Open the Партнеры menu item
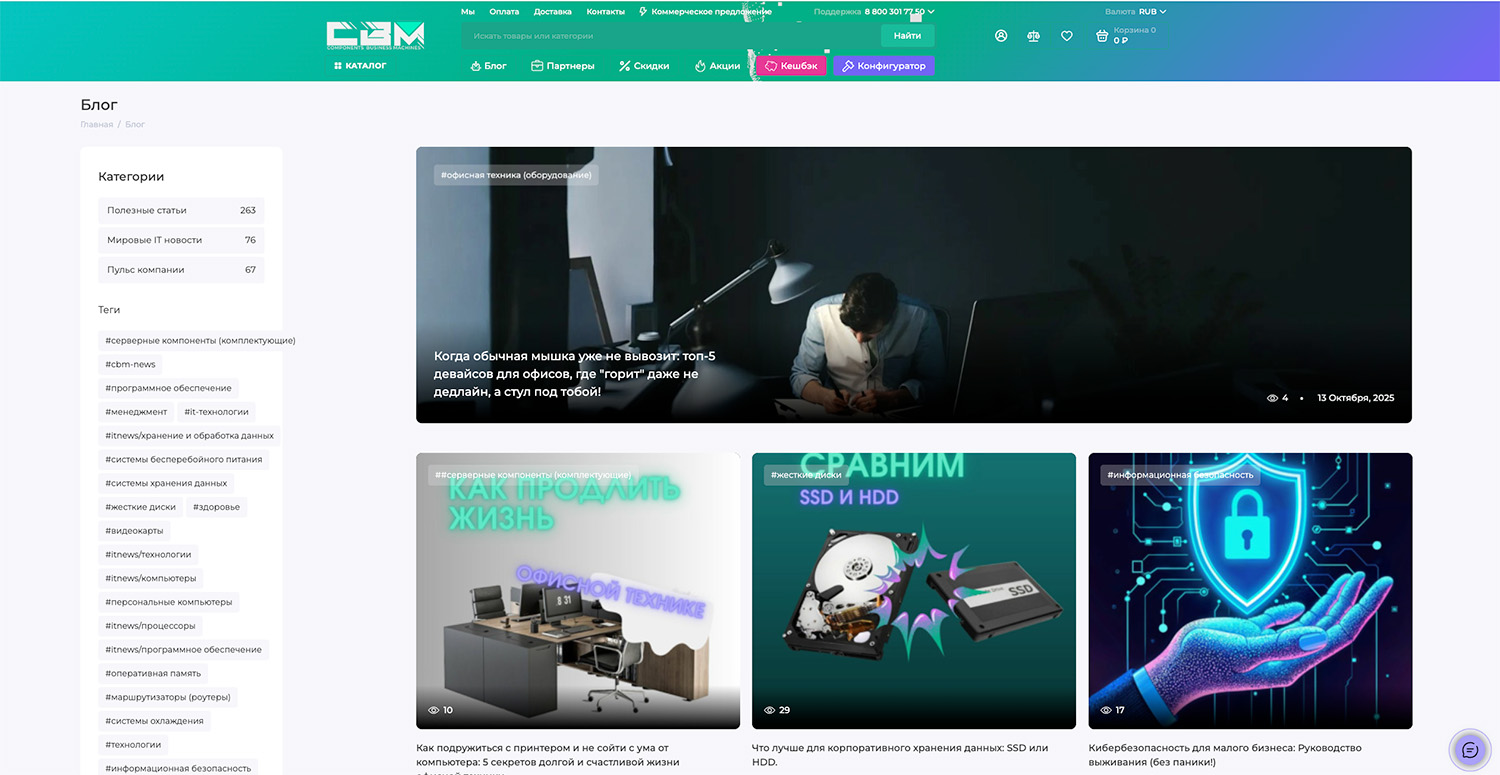The image size is (1500, 775). tap(563, 66)
